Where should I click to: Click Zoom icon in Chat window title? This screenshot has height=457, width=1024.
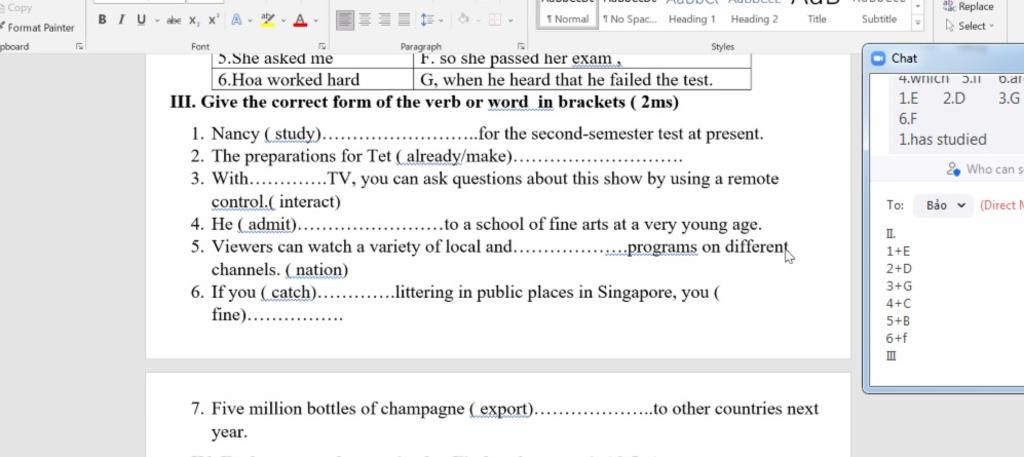[x=878, y=58]
